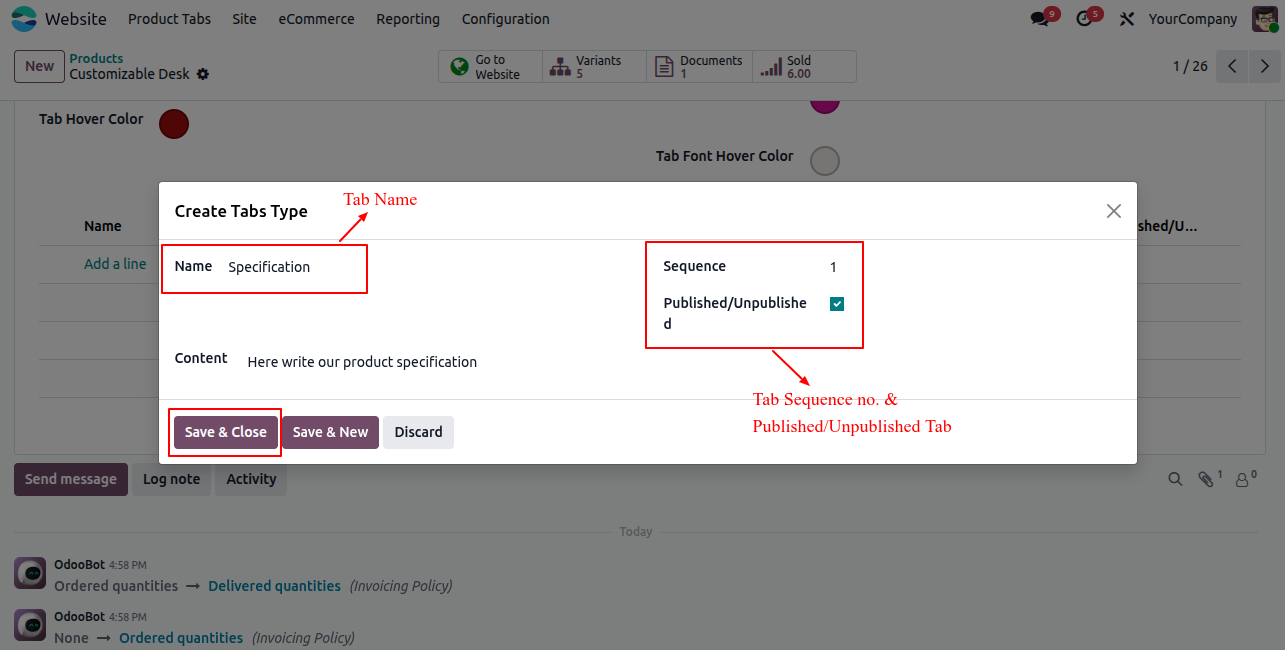Screen dimensions: 1285x650
Task: Click Save & Close button
Action: (226, 432)
